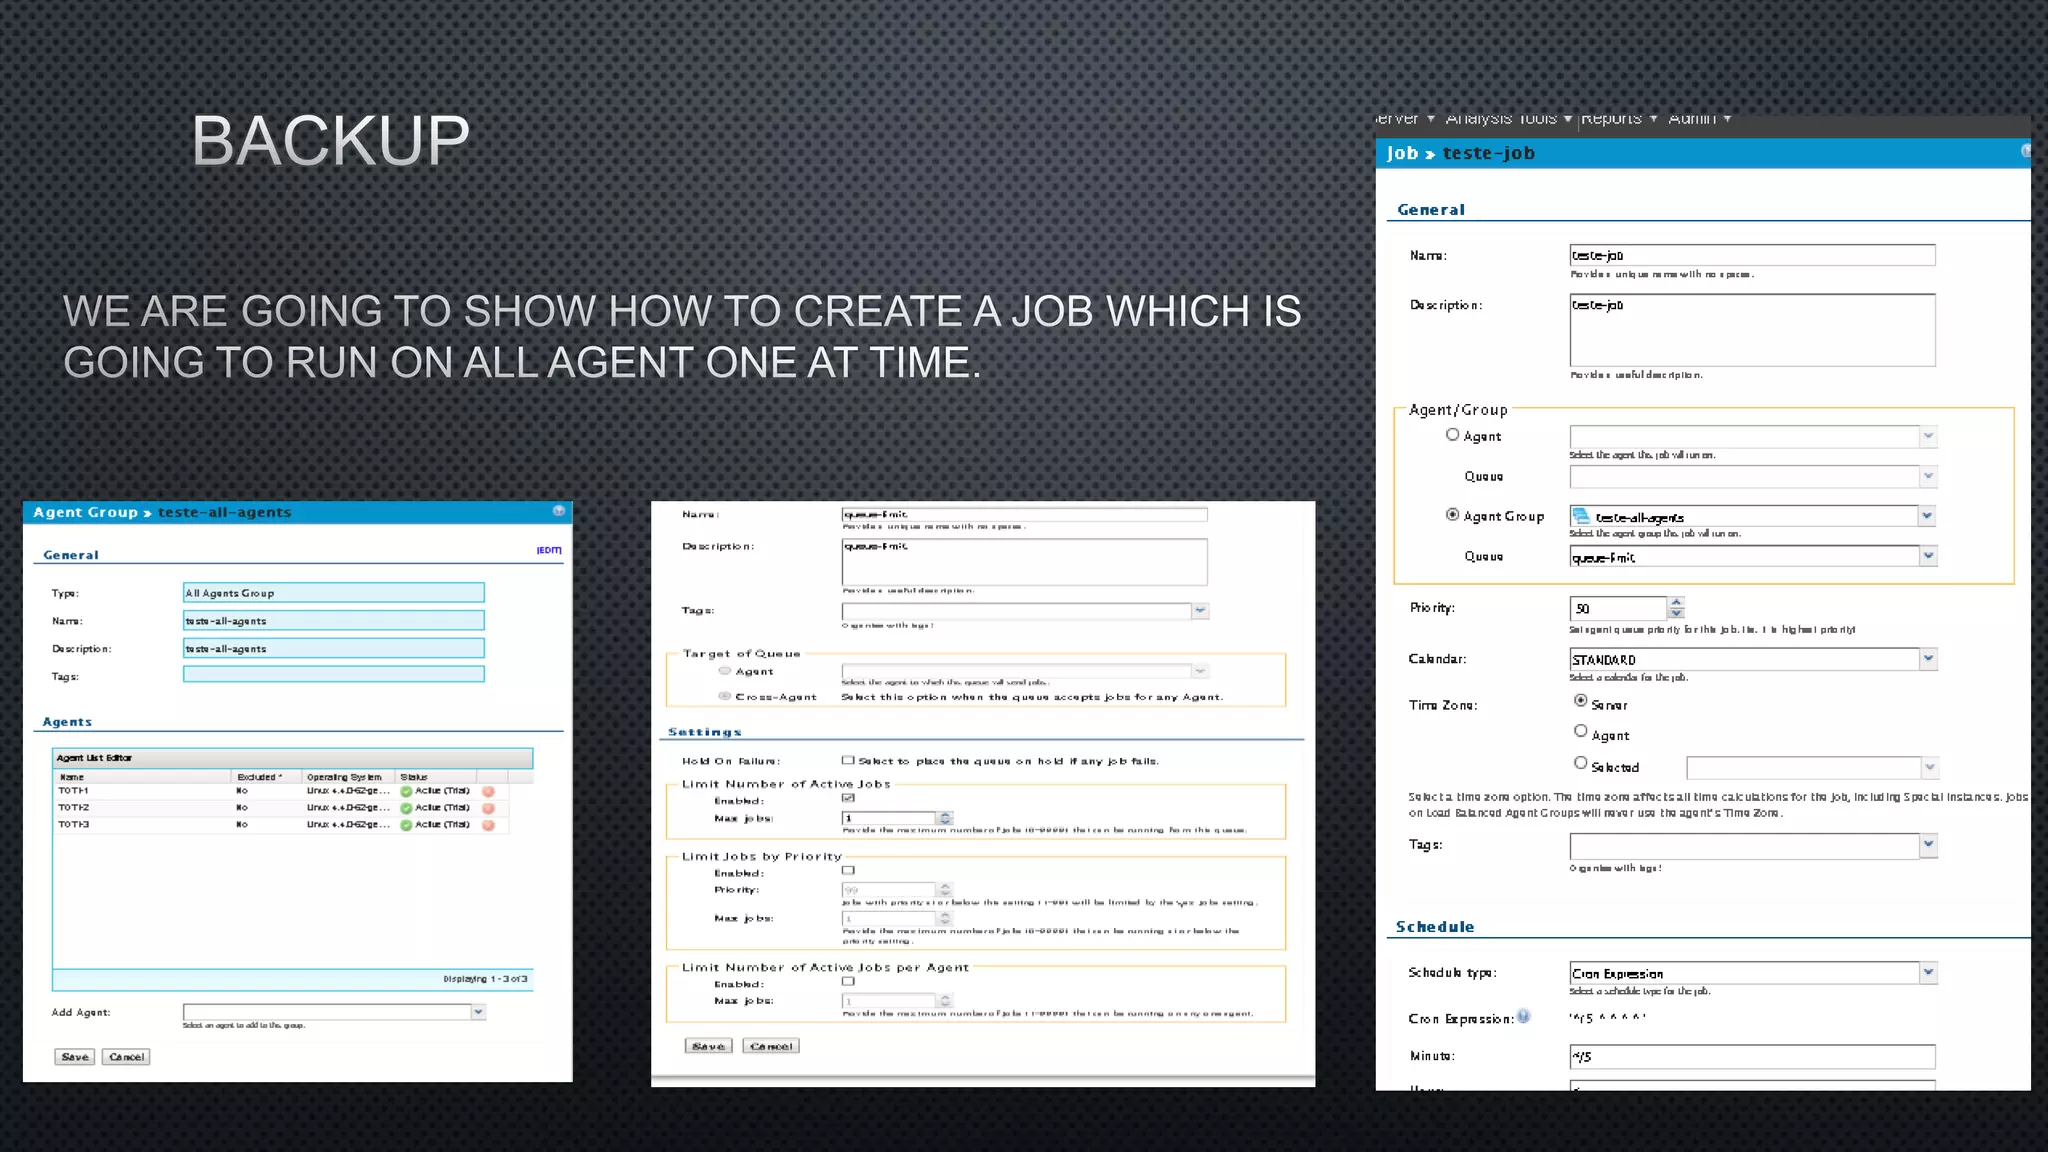This screenshot has width=2048, height=1152.
Task: Click queue Name input field
Action: (x=1025, y=514)
